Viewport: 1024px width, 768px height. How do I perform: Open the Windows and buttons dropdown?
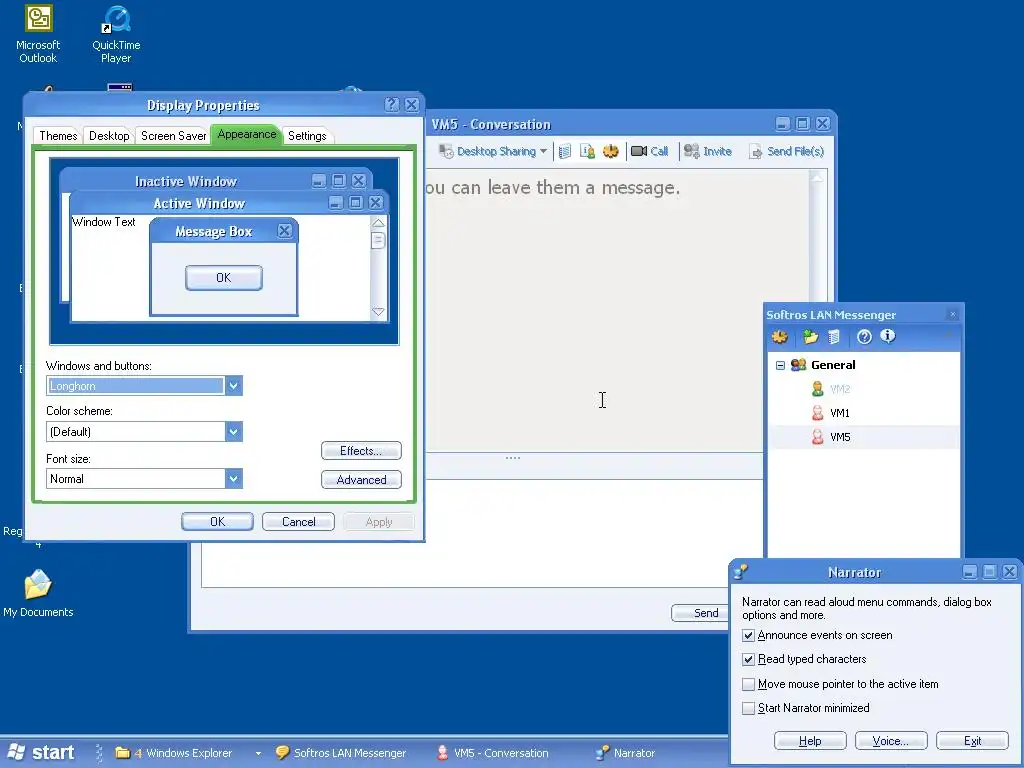coord(233,386)
